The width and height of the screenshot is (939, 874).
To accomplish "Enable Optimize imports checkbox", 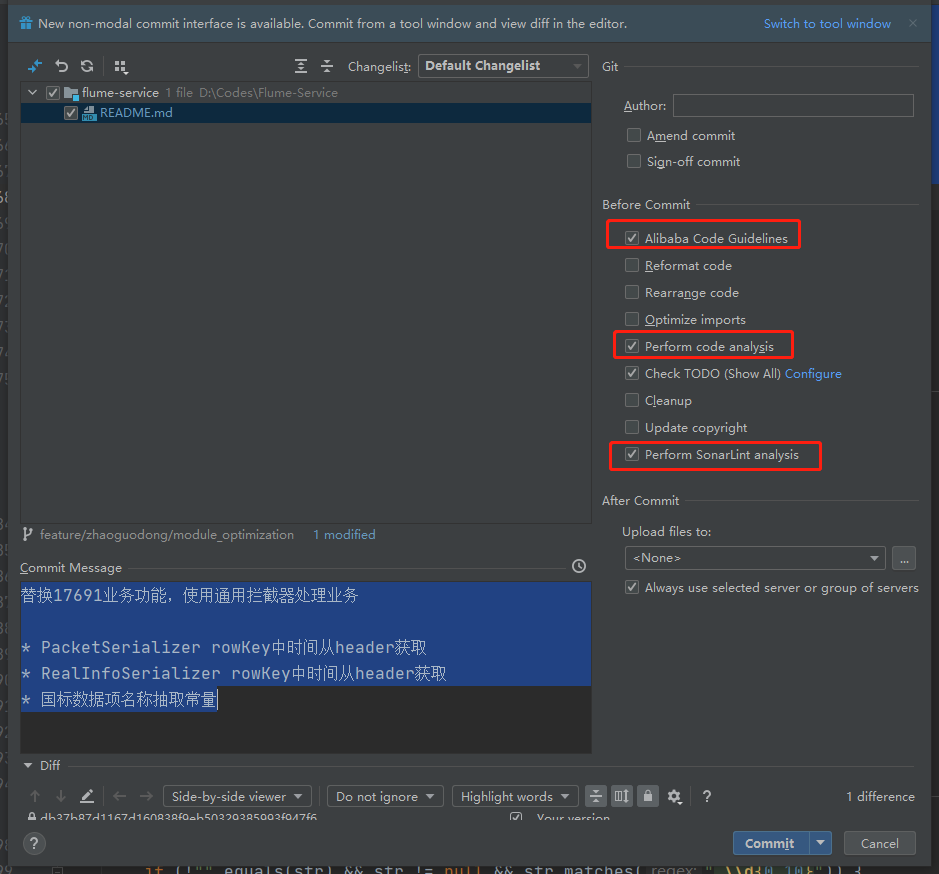I will (x=632, y=319).
